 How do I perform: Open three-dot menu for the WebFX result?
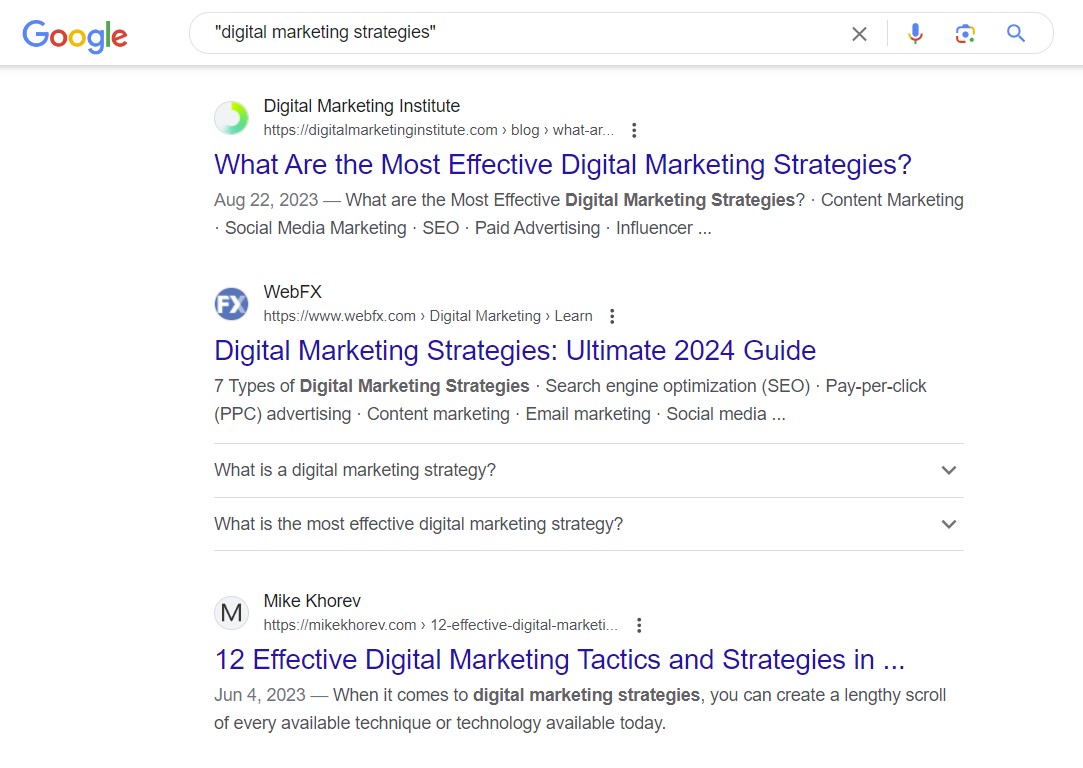click(x=611, y=315)
